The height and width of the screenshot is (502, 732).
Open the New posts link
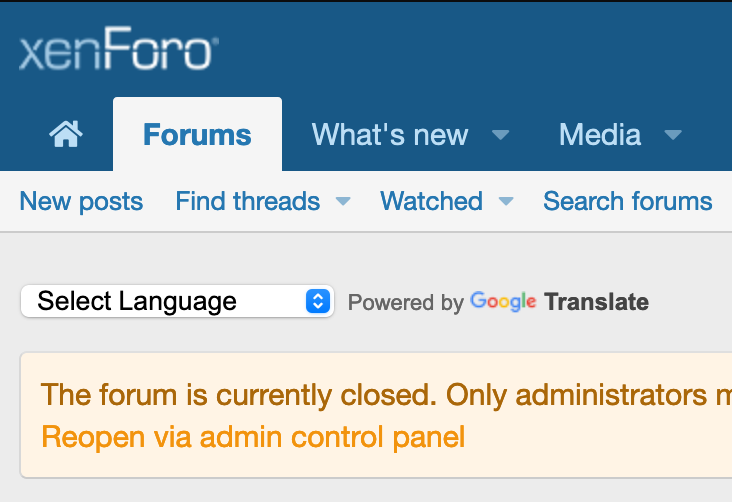81,201
